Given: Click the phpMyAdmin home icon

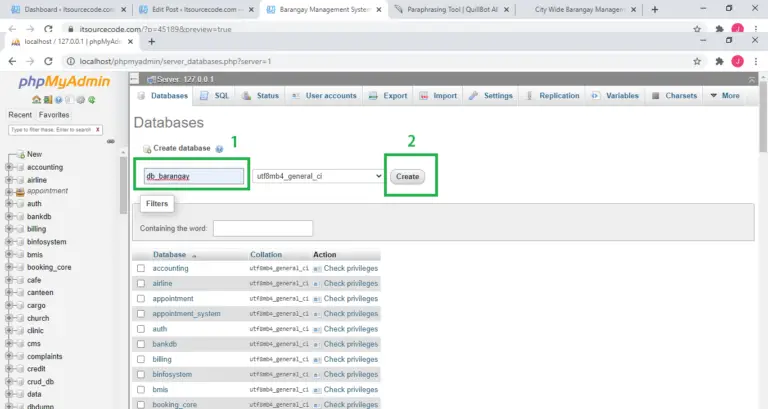Looking at the screenshot, I should tap(36, 100).
